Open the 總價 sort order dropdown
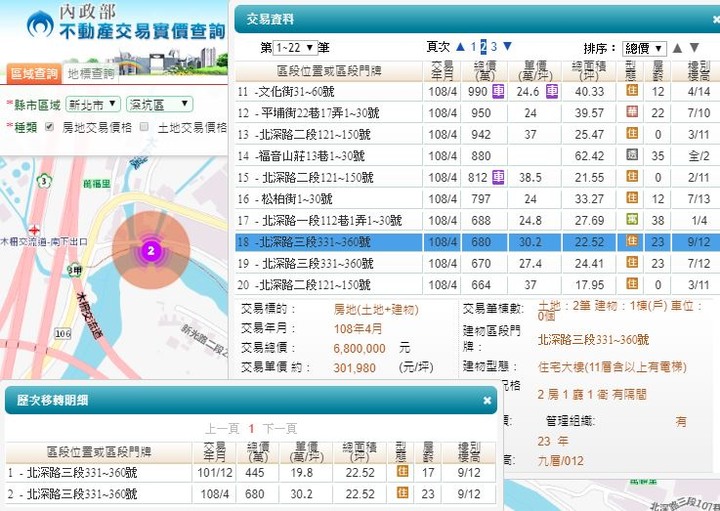 644,48
